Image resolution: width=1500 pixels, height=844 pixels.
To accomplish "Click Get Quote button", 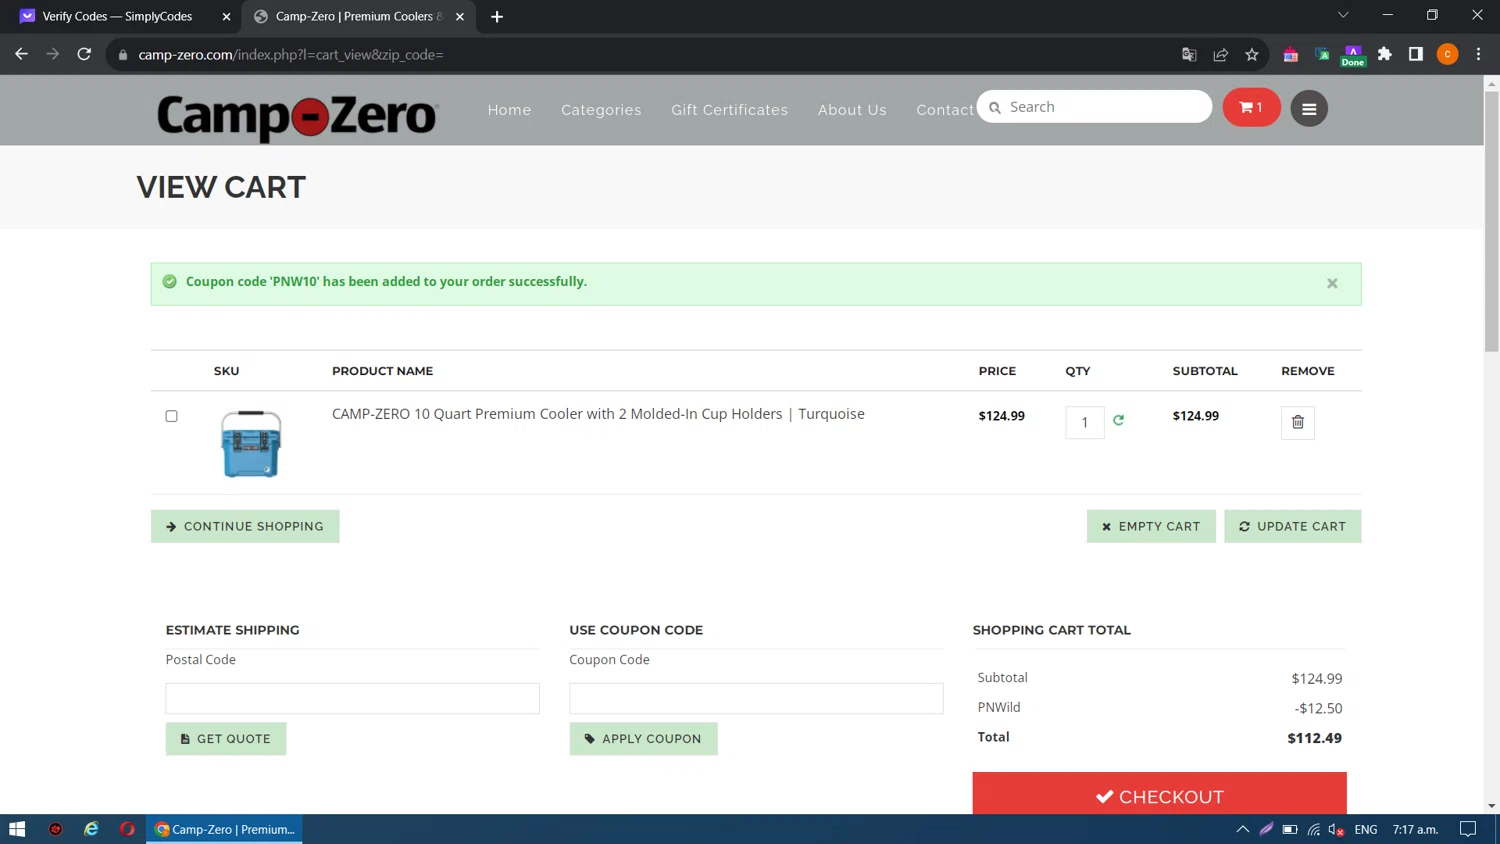I will click(226, 739).
